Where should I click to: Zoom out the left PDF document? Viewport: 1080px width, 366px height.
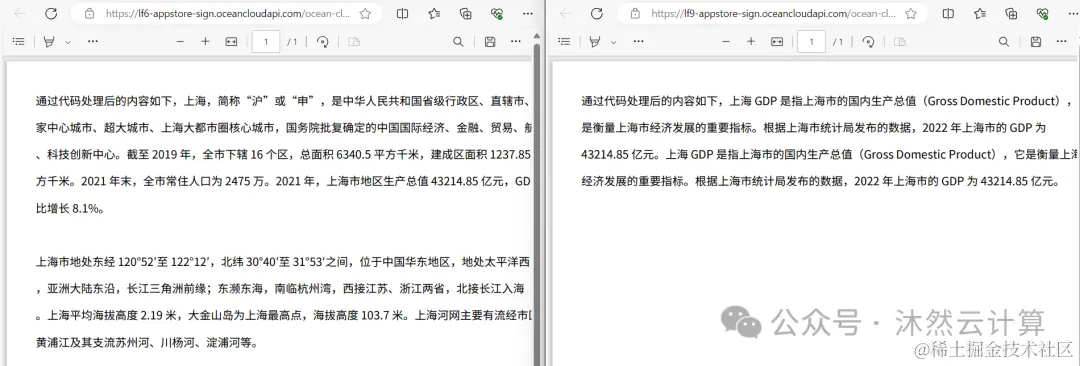pos(180,42)
